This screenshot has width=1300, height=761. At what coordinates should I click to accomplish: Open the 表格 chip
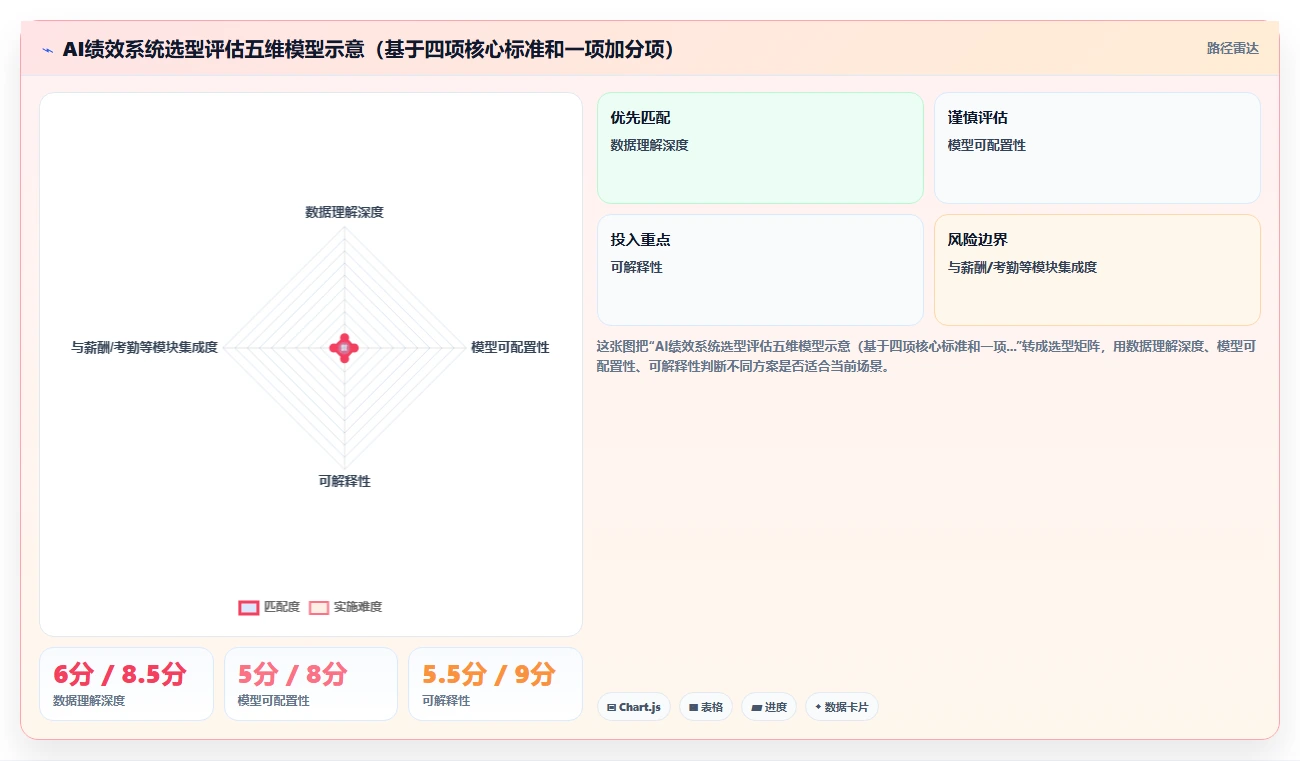pyautogui.click(x=706, y=707)
